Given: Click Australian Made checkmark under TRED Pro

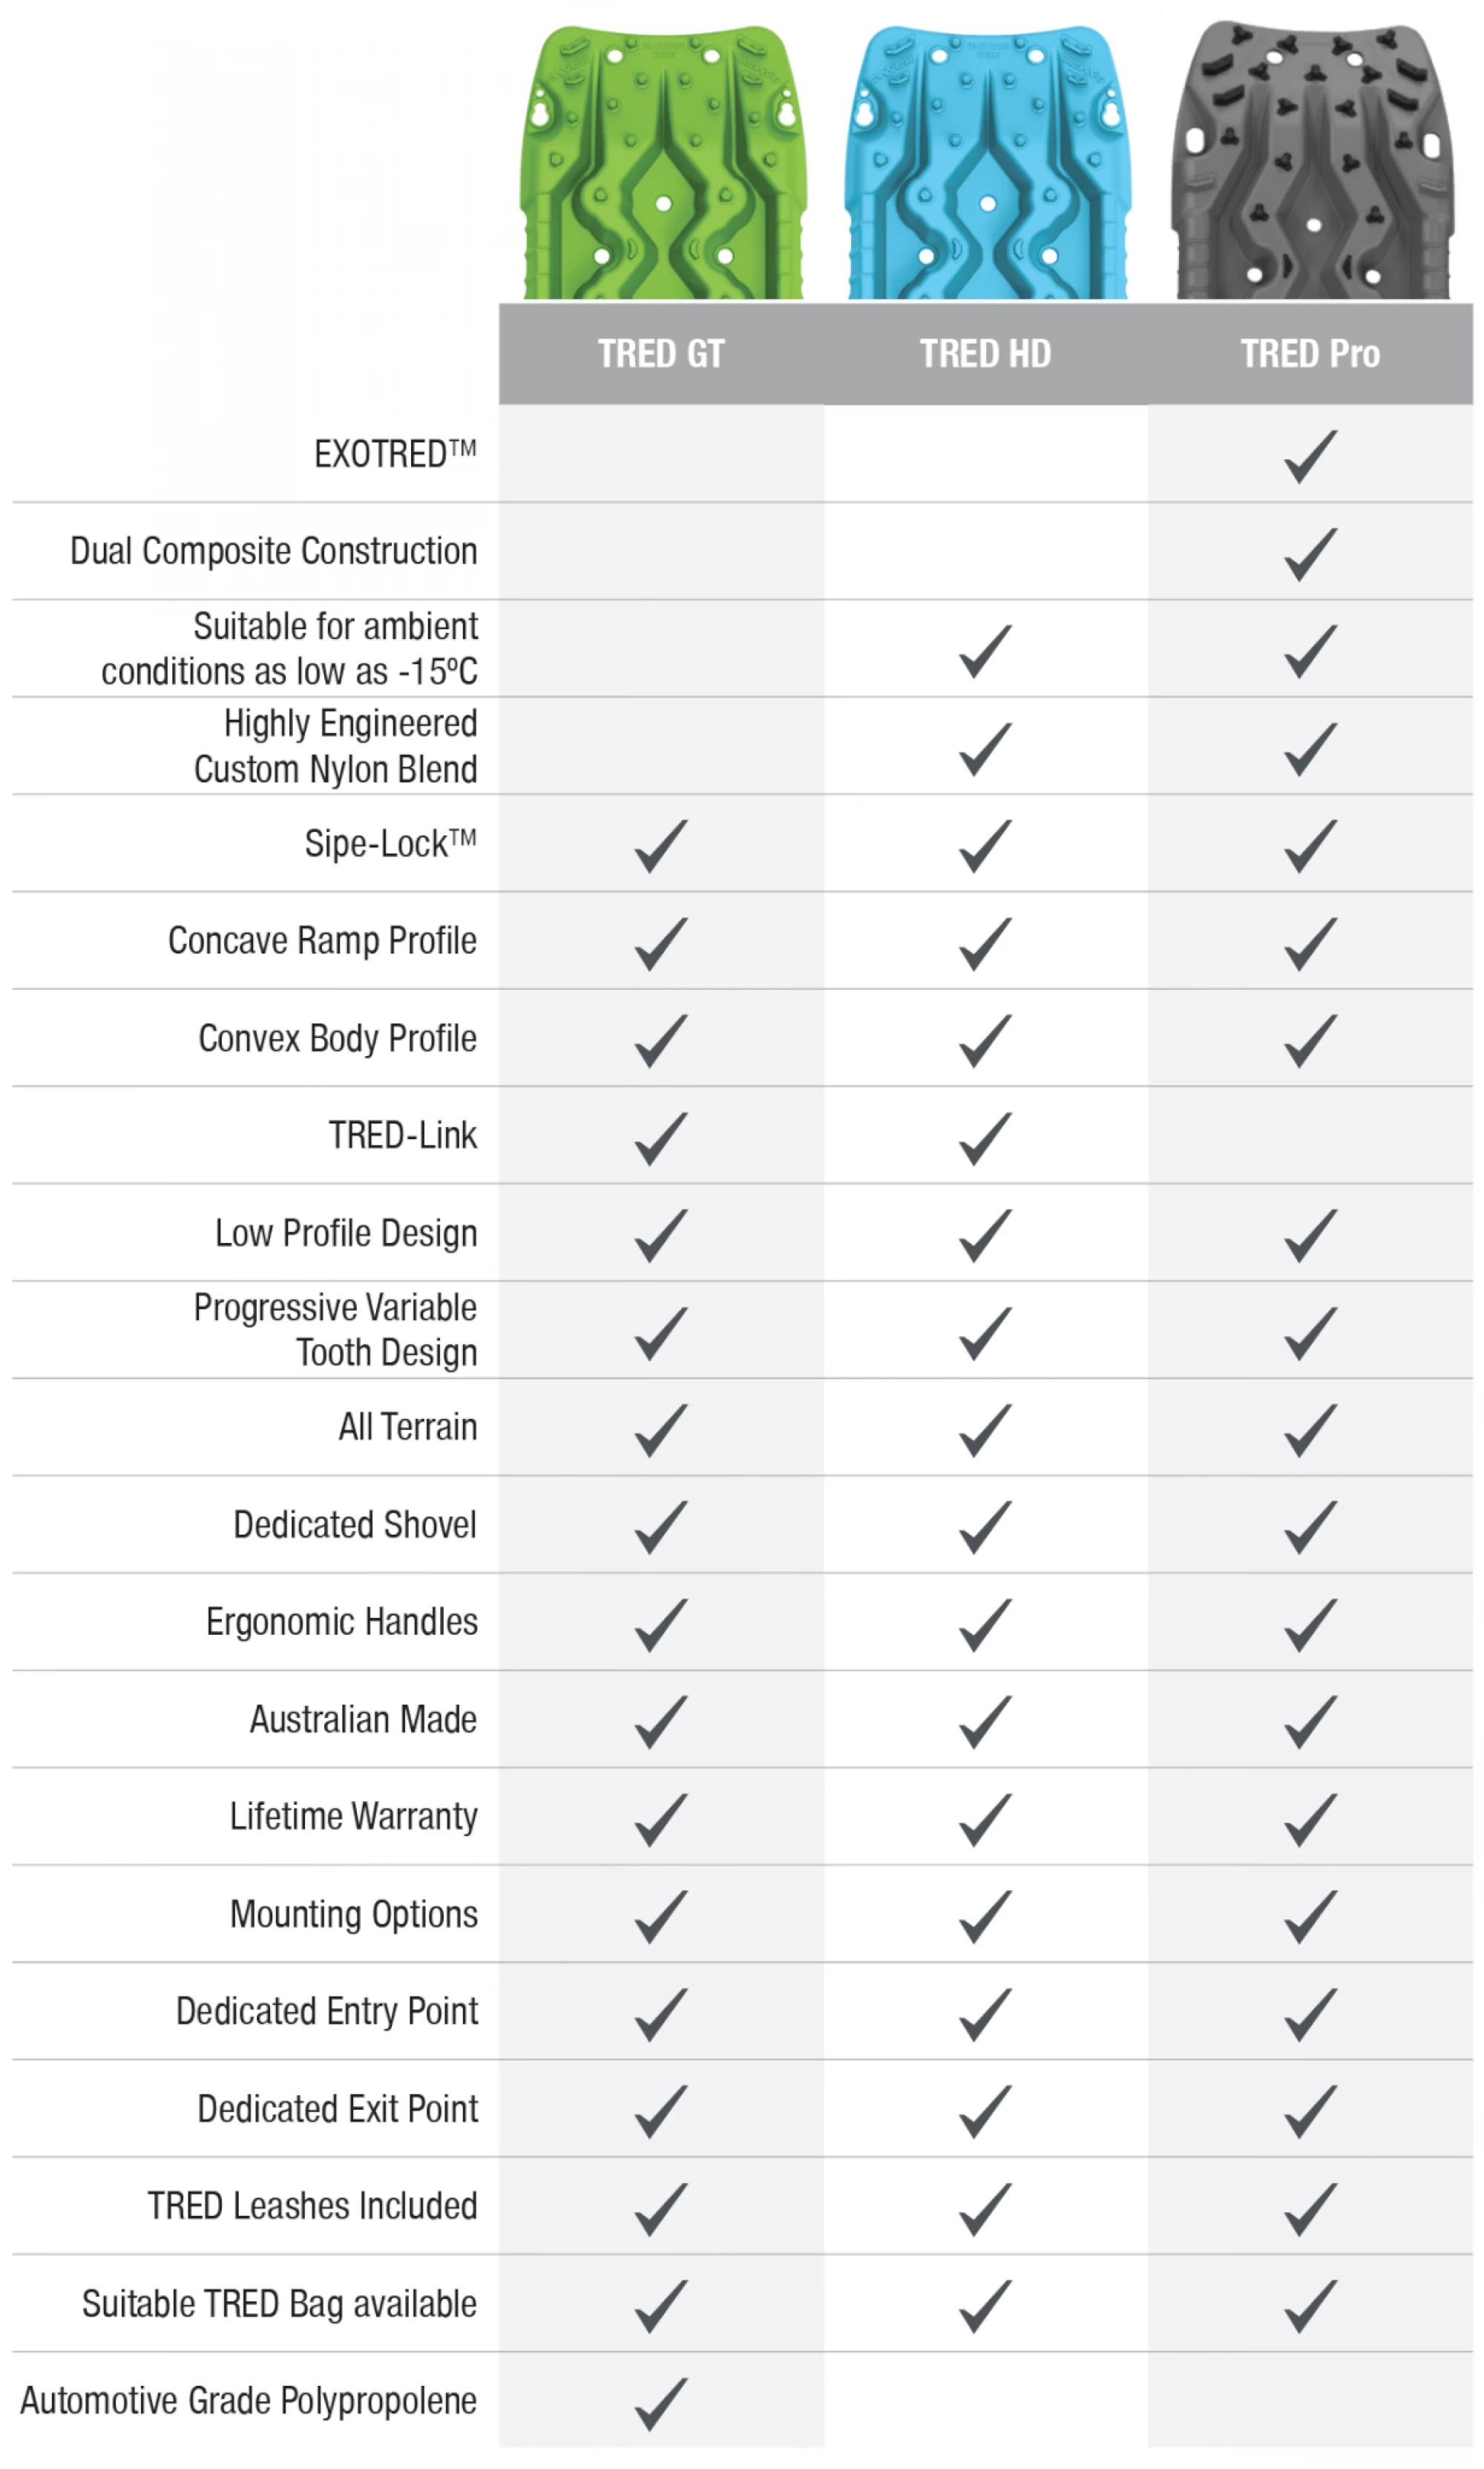Looking at the screenshot, I should pyautogui.click(x=1310, y=1721).
